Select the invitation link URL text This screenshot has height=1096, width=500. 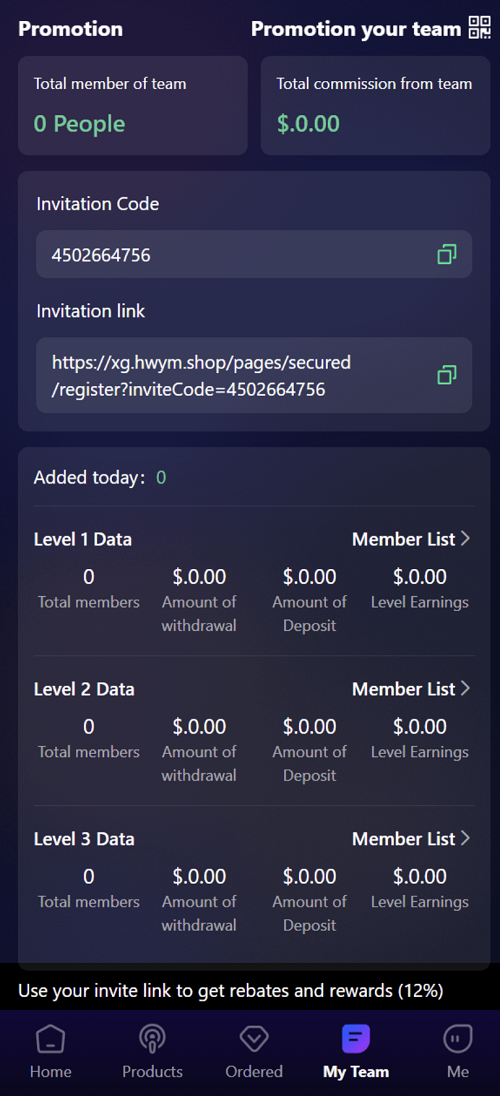[x=201, y=375]
